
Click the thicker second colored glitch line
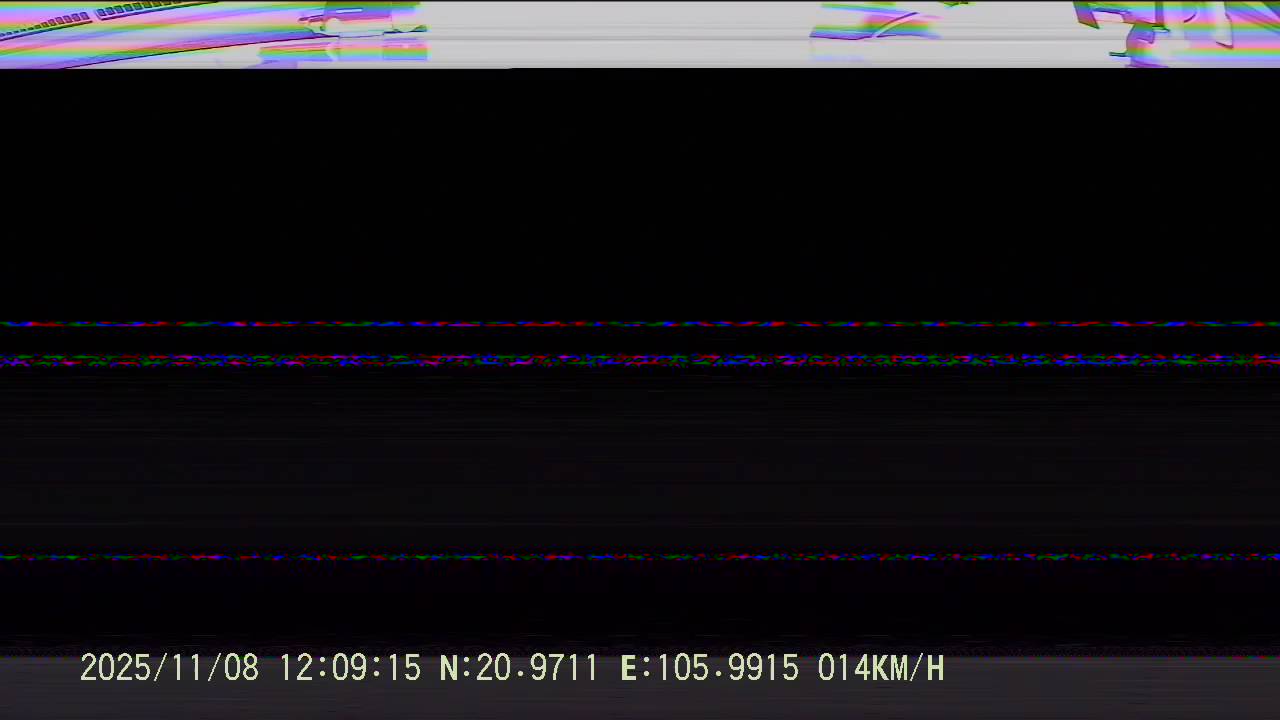(x=640, y=360)
